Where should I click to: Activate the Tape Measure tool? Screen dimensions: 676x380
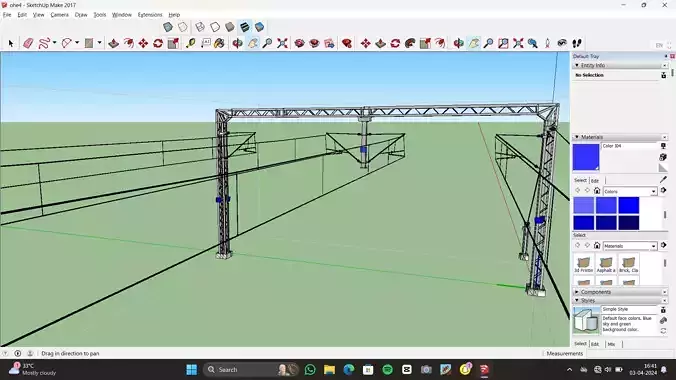tap(191, 43)
